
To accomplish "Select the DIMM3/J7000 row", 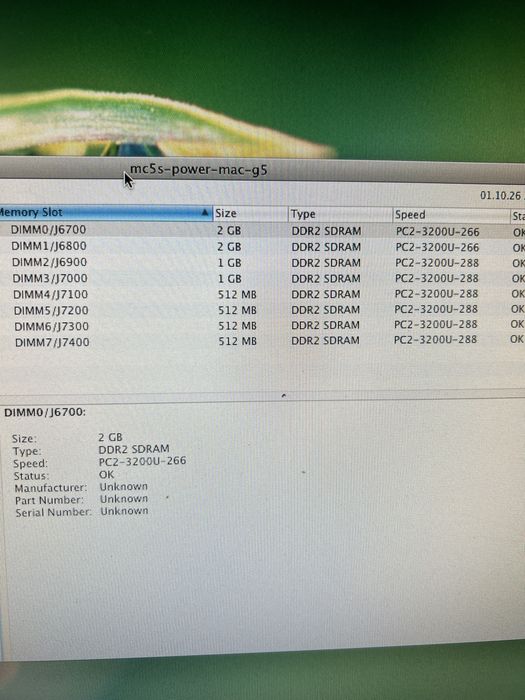I will point(262,279).
